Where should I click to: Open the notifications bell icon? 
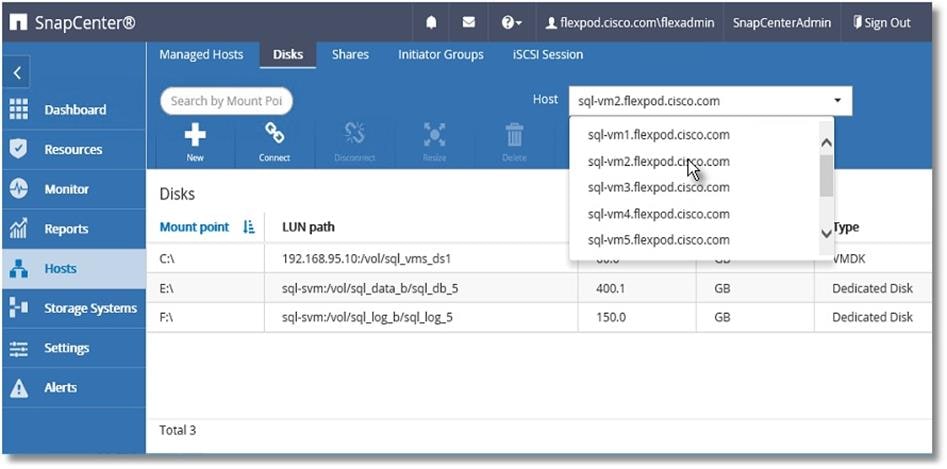(431, 23)
